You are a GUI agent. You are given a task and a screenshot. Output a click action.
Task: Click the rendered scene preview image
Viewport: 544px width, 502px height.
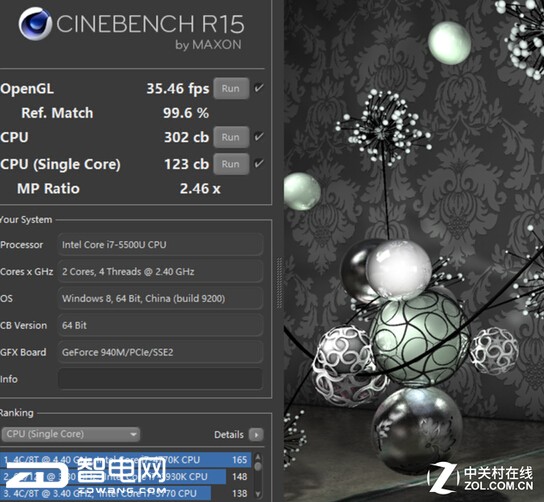[x=414, y=251]
